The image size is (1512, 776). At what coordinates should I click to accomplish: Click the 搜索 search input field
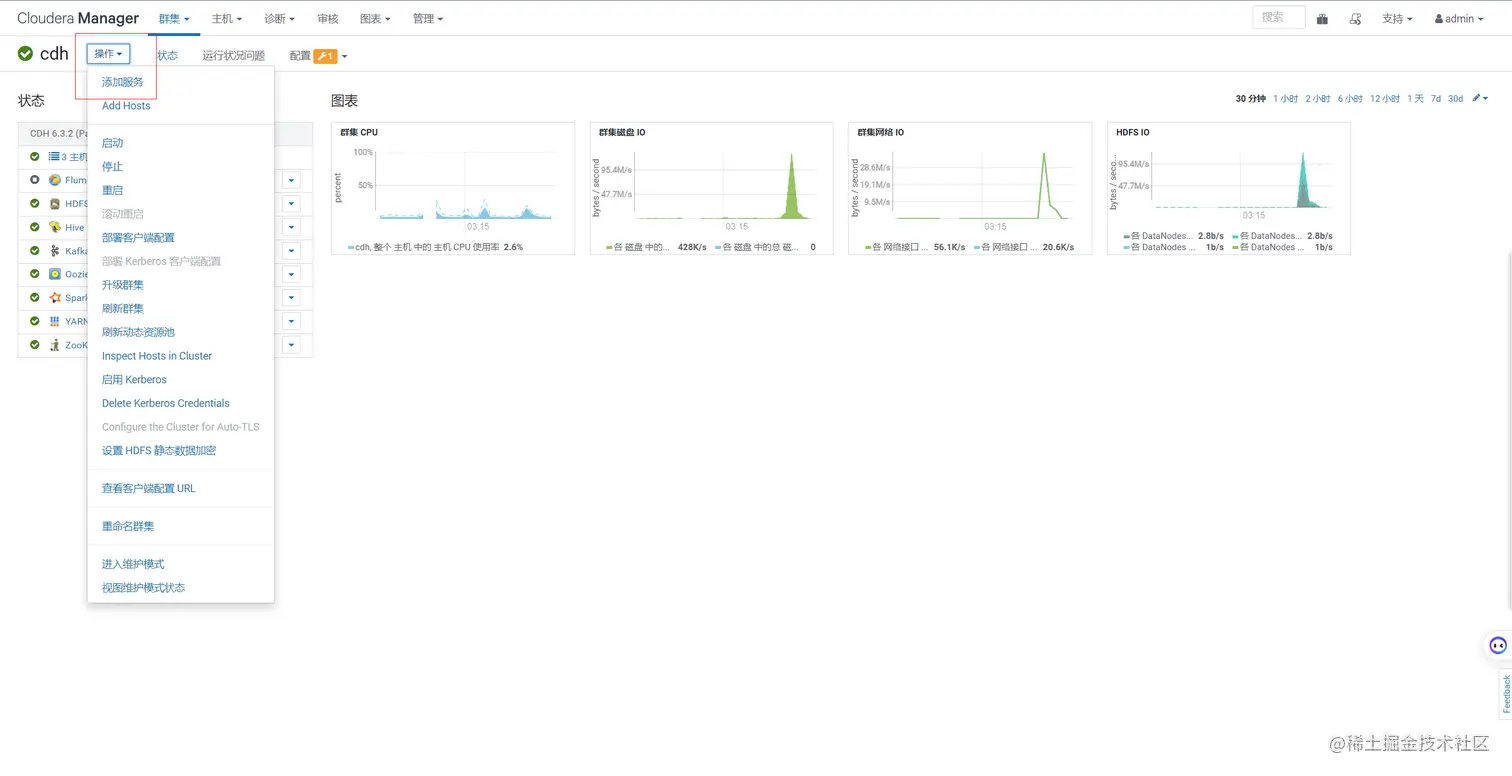pyautogui.click(x=1278, y=17)
